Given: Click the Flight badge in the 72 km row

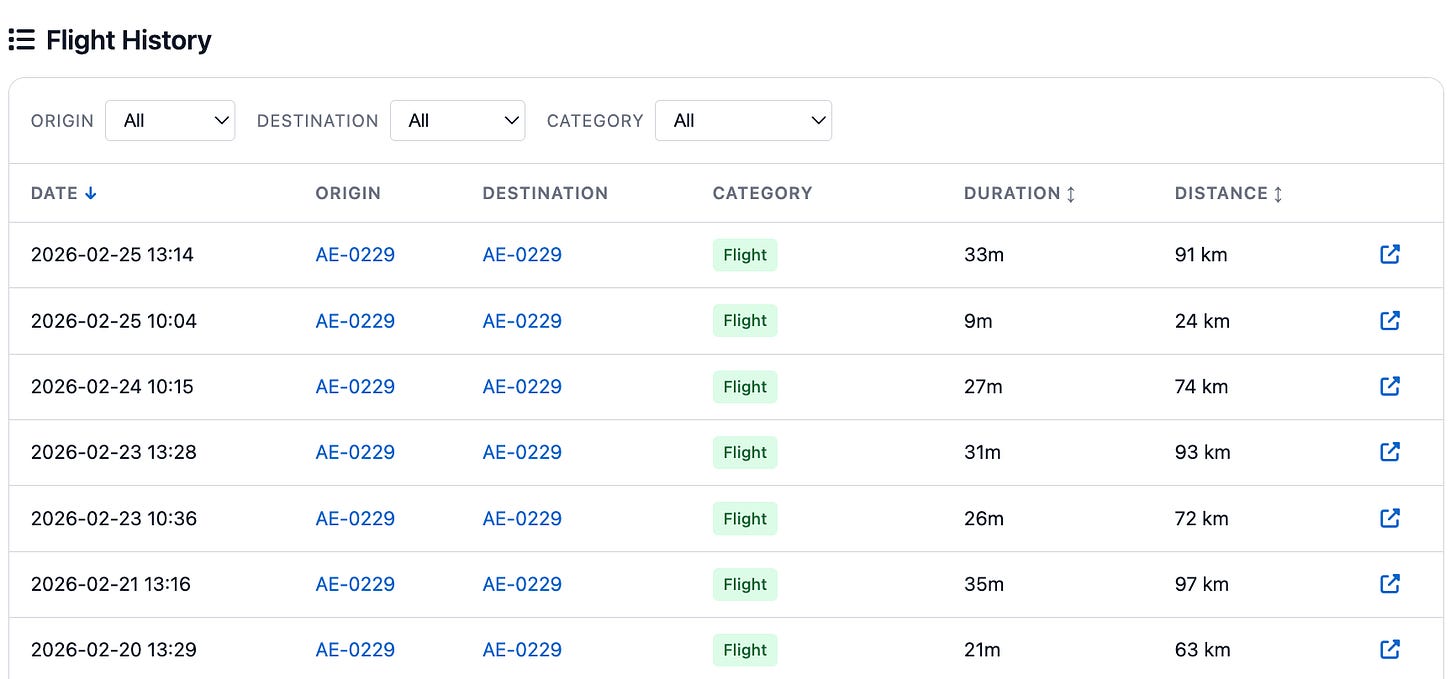Looking at the screenshot, I should 745,518.
